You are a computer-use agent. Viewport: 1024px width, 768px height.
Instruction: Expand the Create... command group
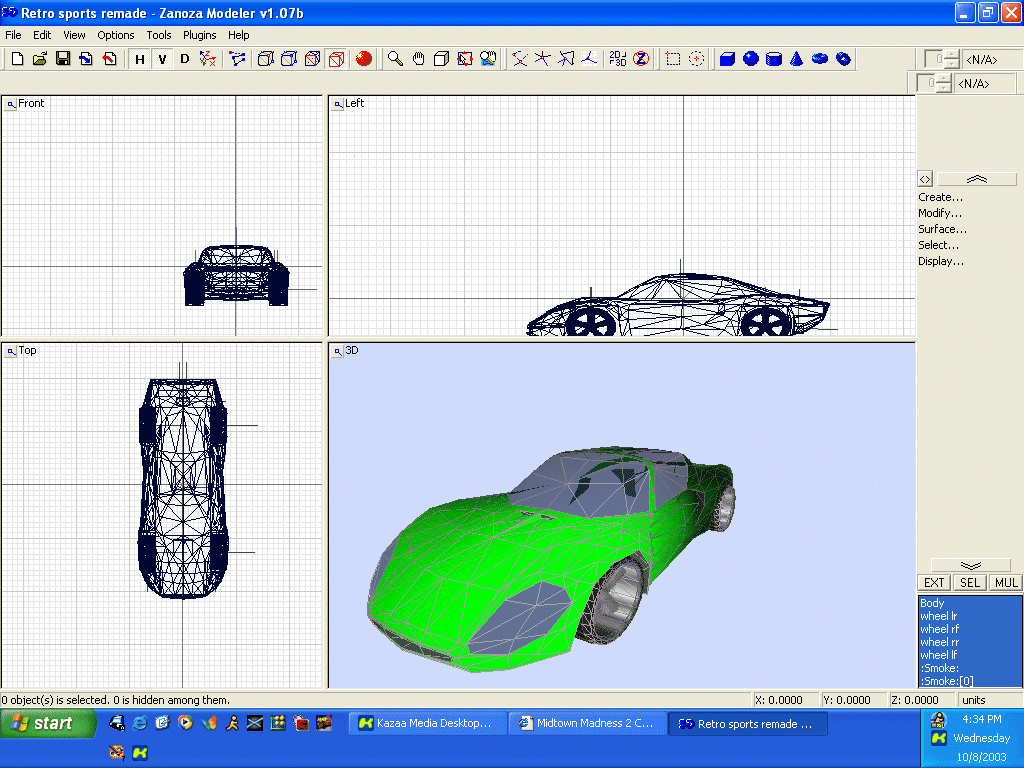(x=940, y=197)
